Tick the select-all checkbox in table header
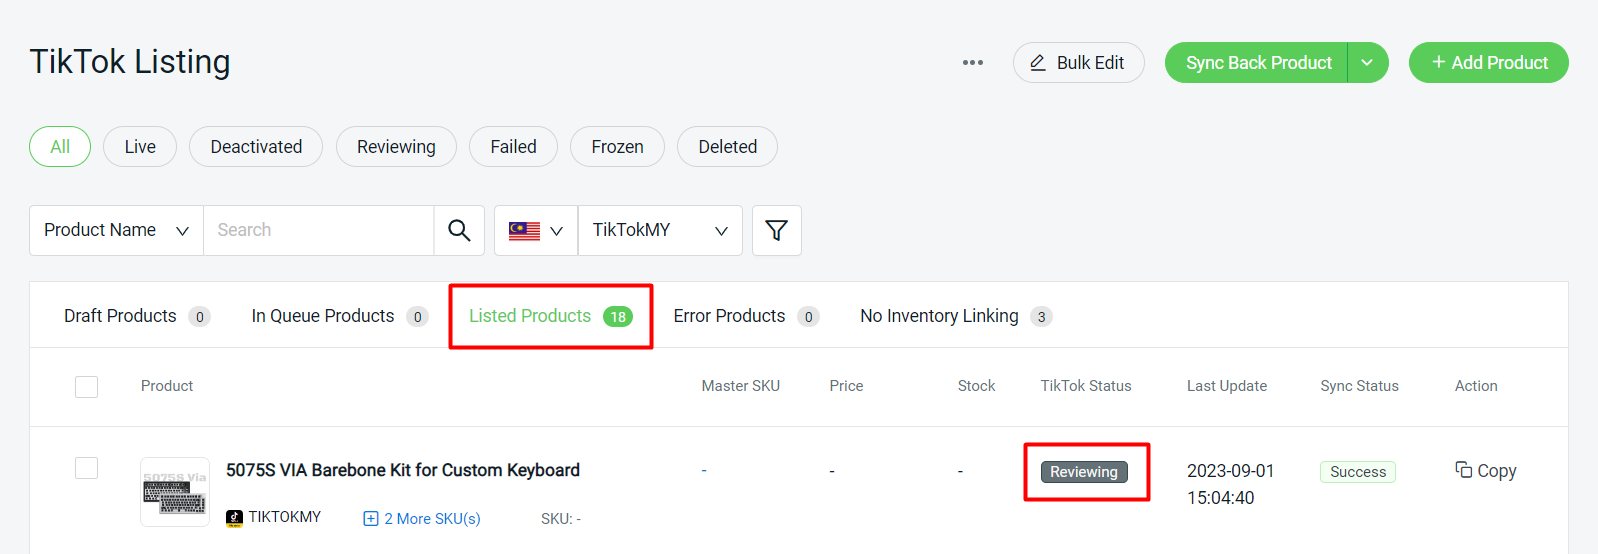The height and width of the screenshot is (554, 1598). [x=86, y=386]
